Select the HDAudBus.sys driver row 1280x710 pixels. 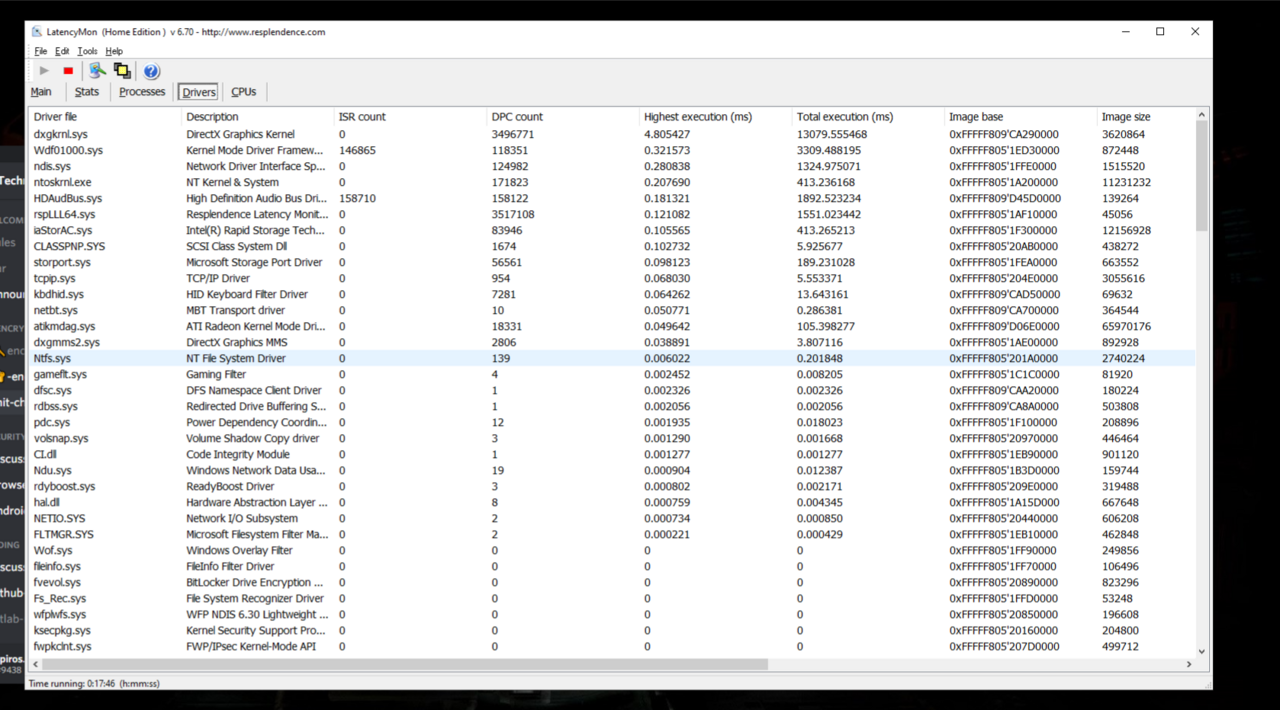(612, 198)
